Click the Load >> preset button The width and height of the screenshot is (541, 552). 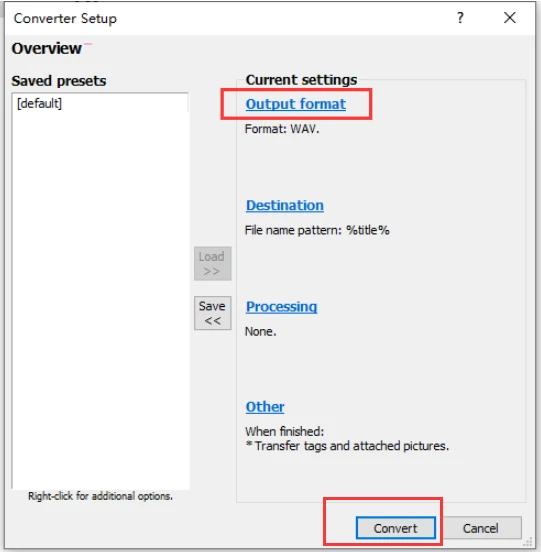212,263
